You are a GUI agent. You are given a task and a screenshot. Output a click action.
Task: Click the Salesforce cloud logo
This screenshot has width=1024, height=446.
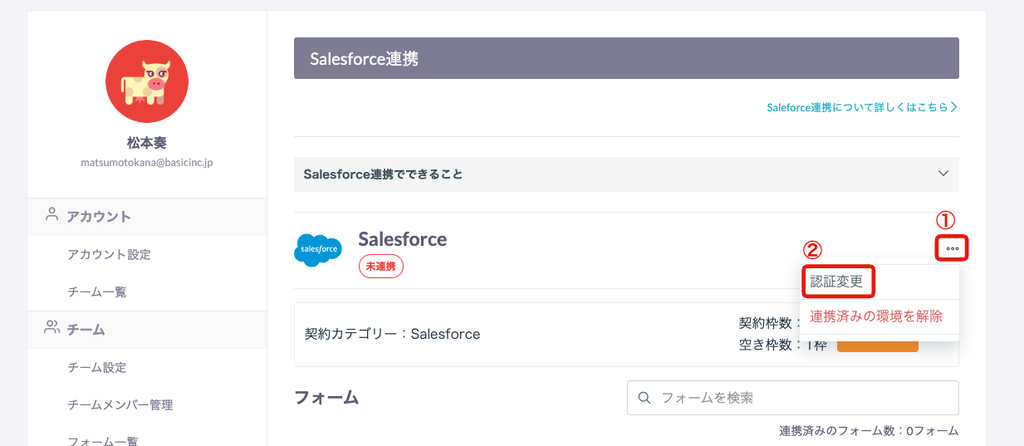(318, 249)
